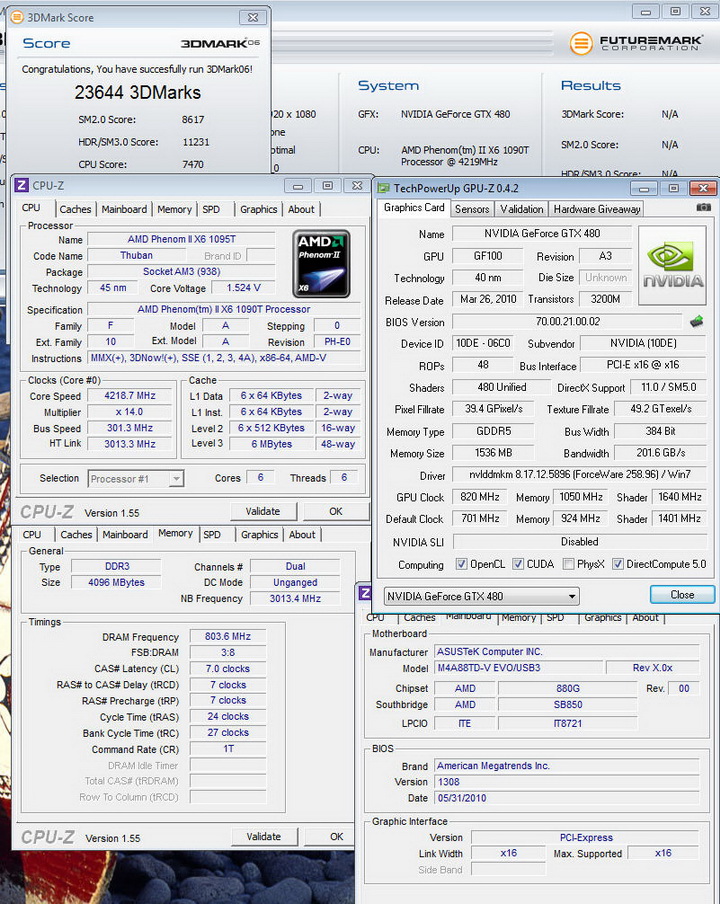
Task: Toggle the OpenCL checkbox
Action: (x=461, y=564)
